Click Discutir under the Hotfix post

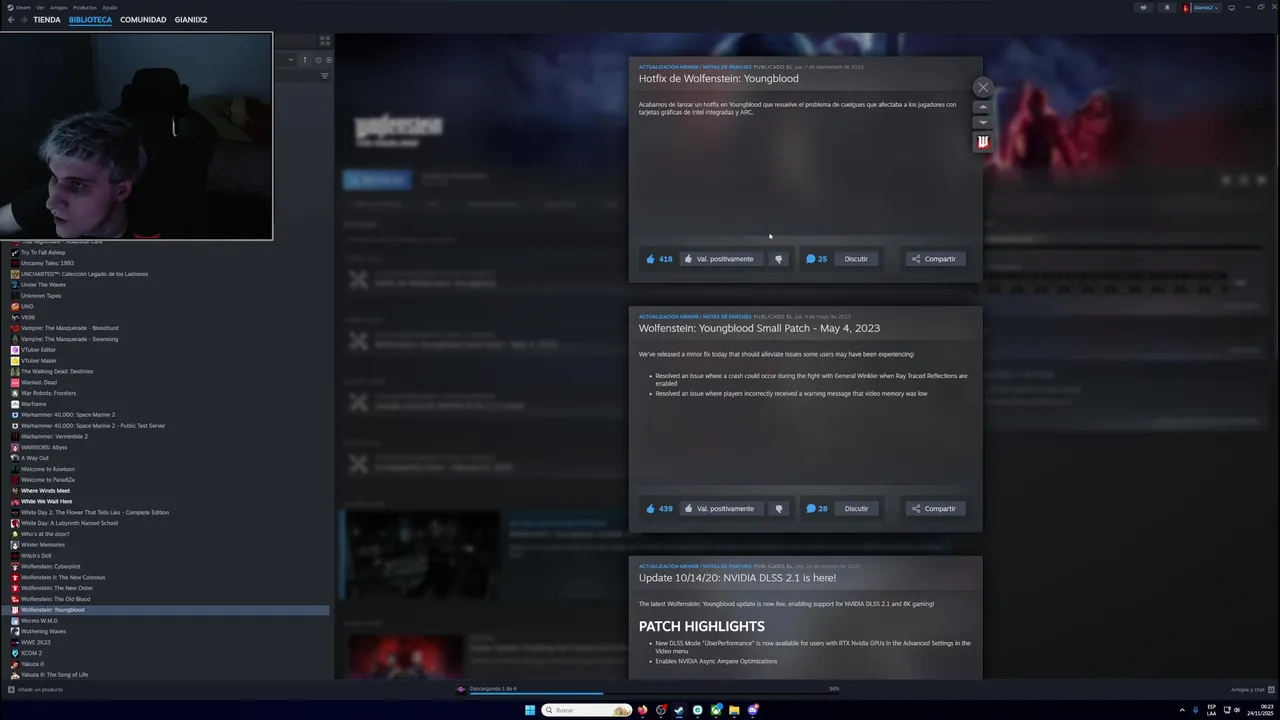point(856,259)
